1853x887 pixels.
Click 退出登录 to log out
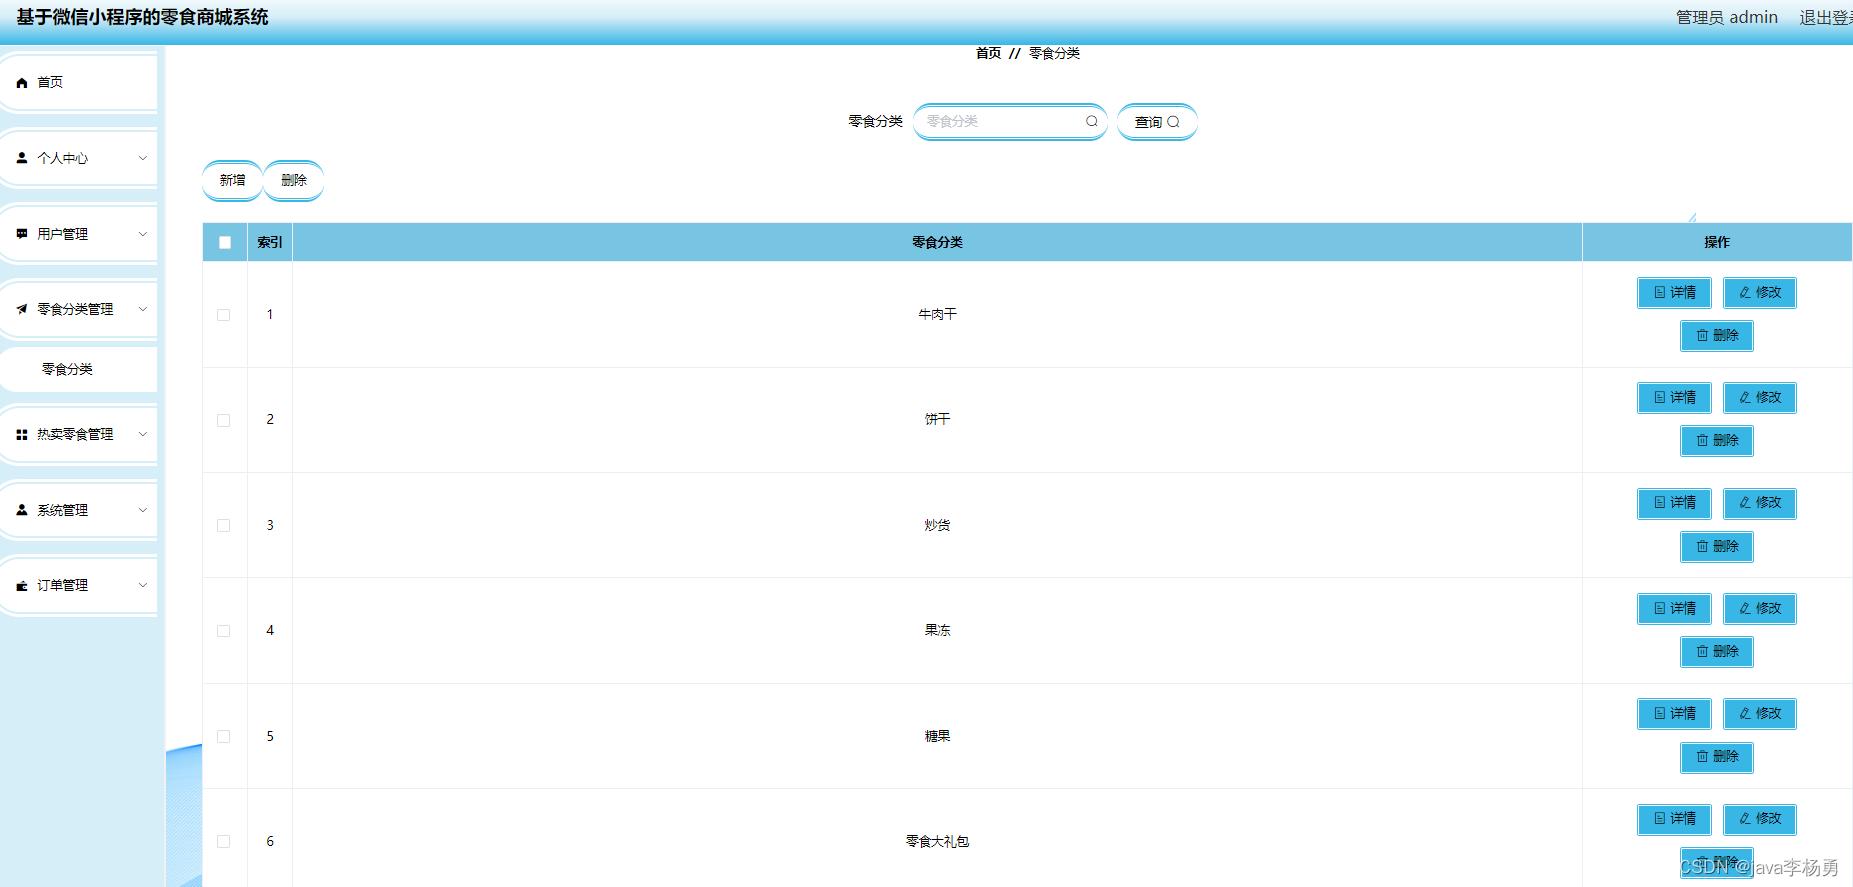tap(1826, 18)
